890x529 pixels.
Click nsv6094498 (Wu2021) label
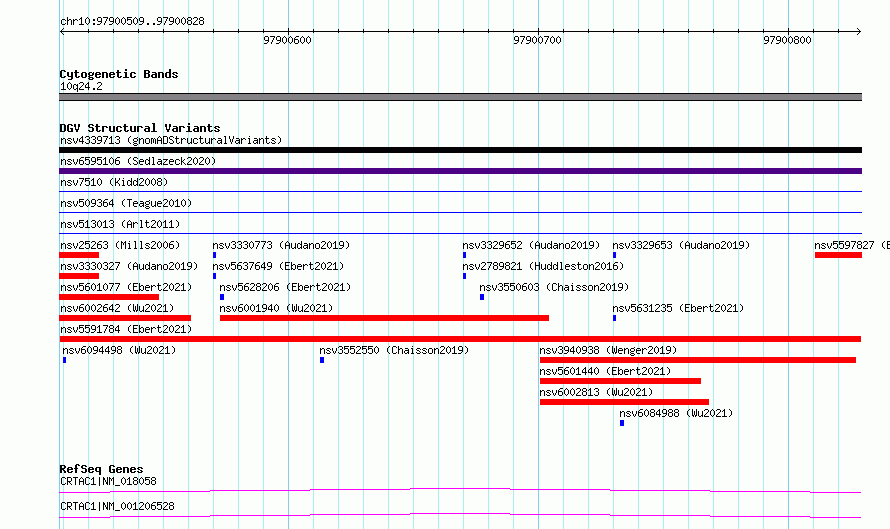pos(119,350)
